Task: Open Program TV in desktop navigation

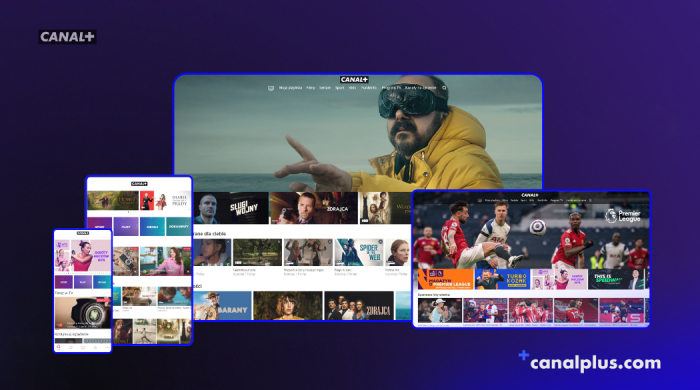Action: click(391, 88)
